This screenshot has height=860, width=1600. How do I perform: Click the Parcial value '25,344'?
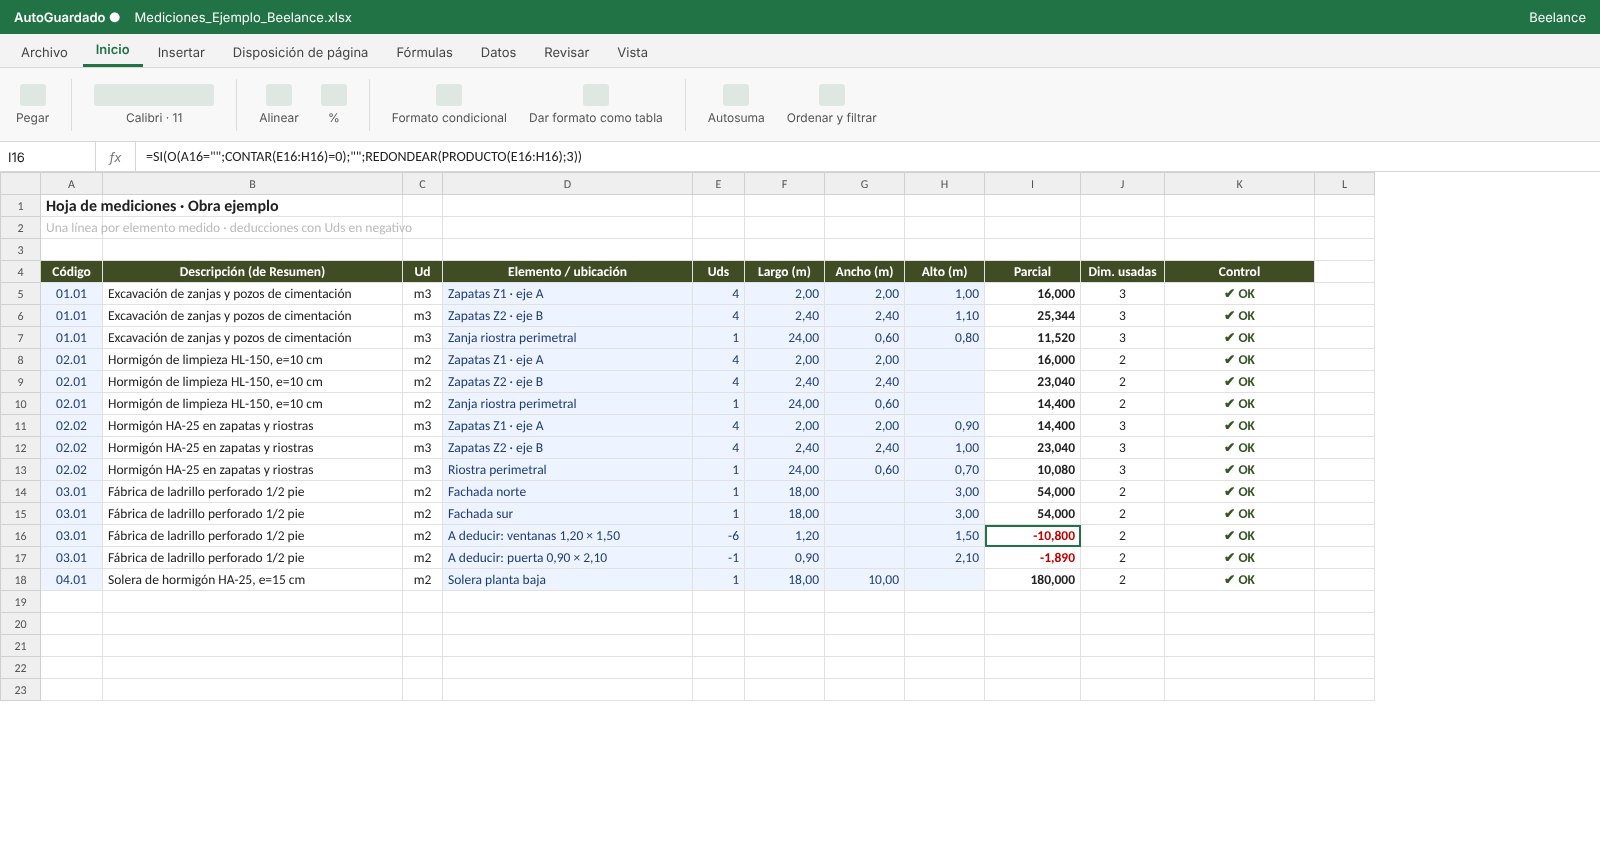1032,316
